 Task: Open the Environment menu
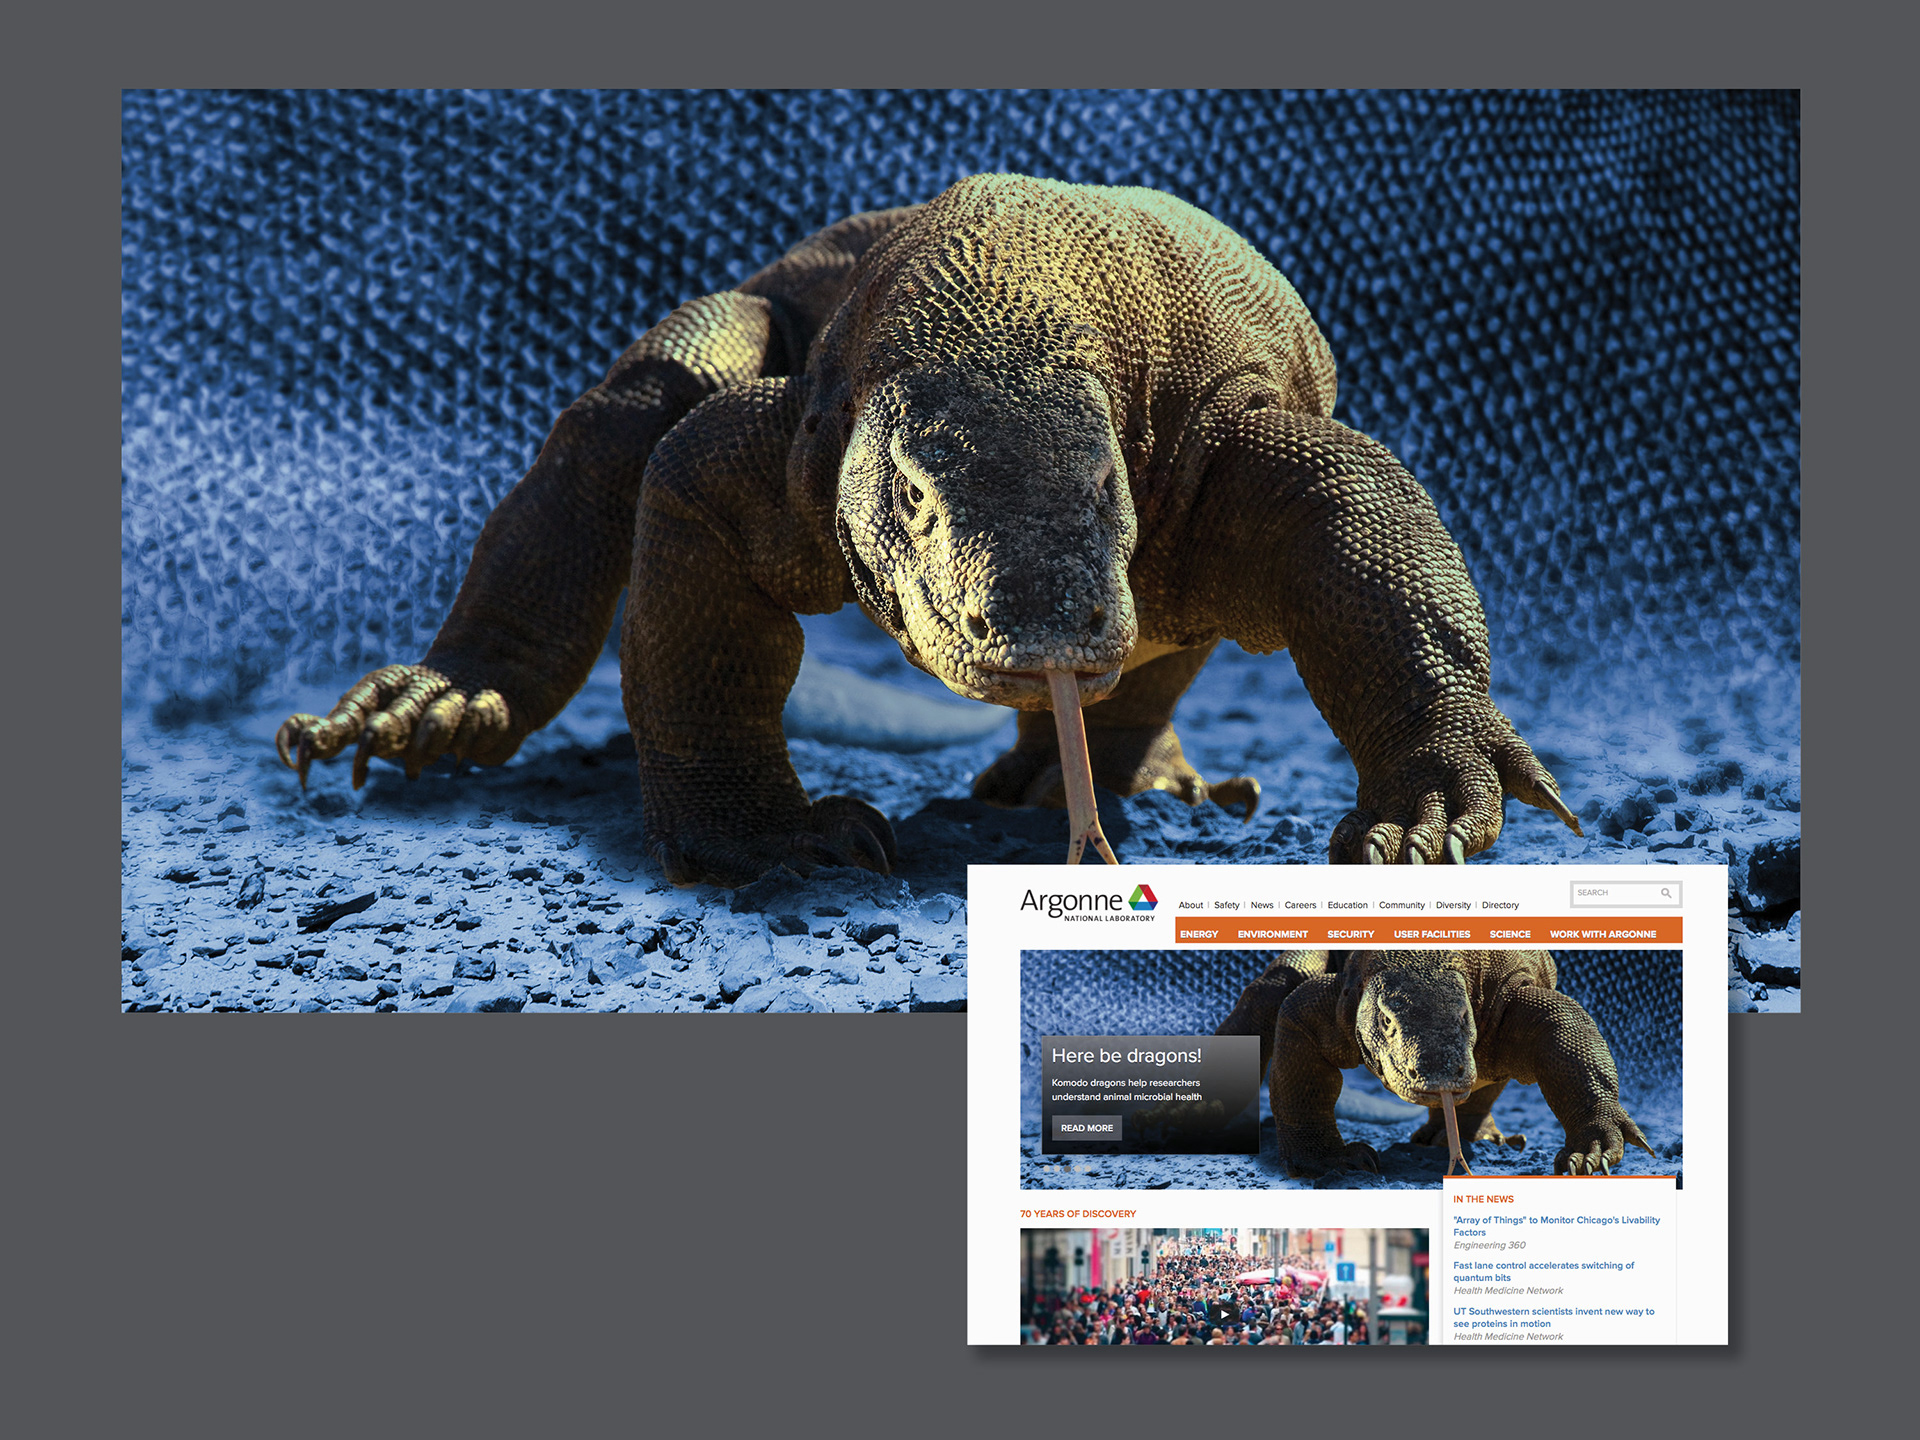point(1272,934)
